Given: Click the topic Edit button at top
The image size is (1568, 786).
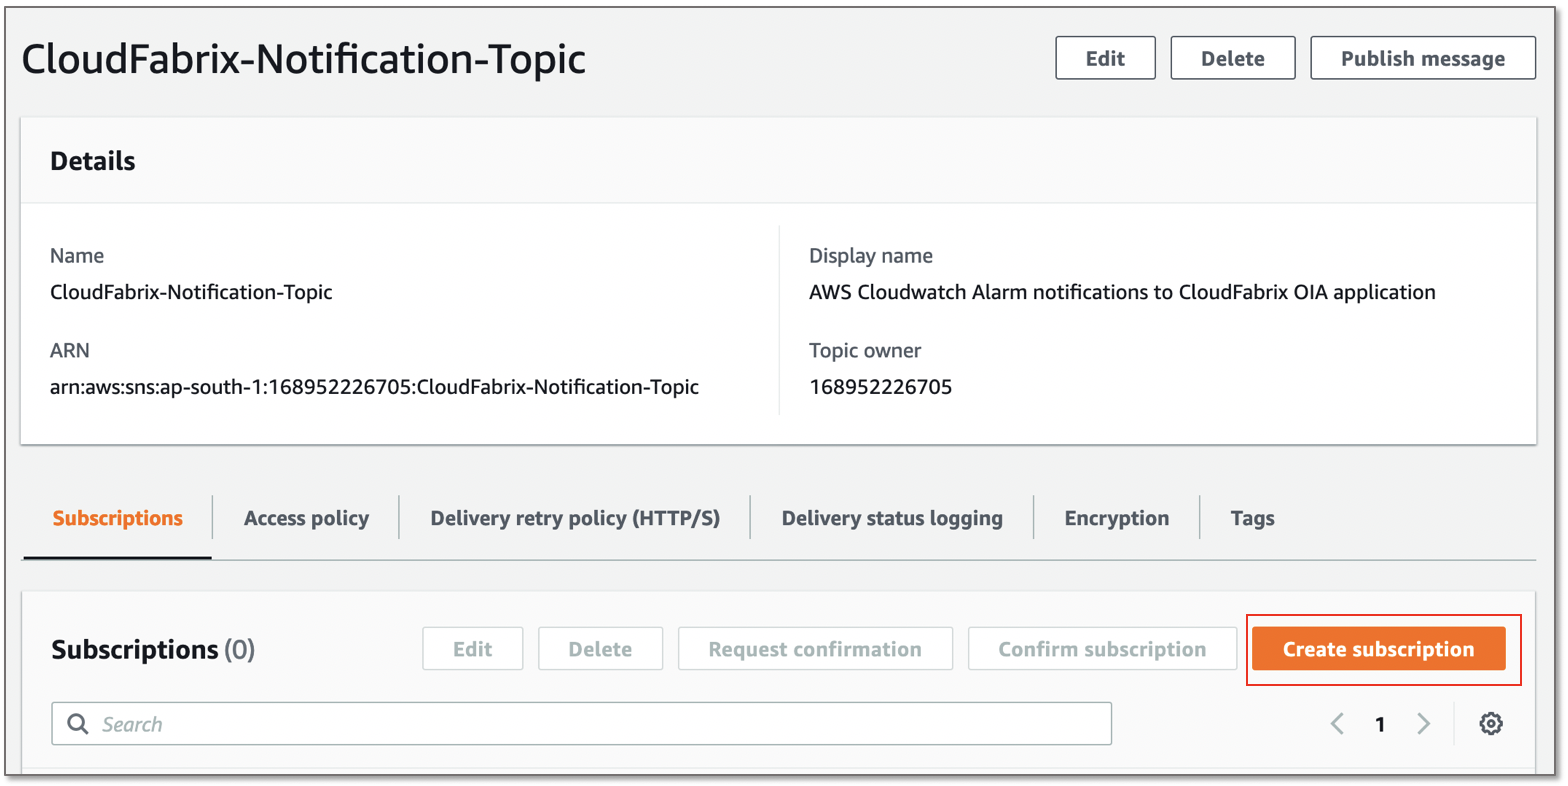Looking at the screenshot, I should pyautogui.click(x=1105, y=58).
